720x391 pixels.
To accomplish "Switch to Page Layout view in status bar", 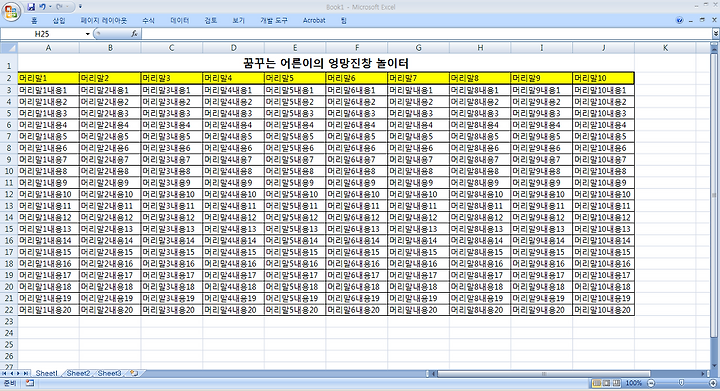I will [x=607, y=383].
